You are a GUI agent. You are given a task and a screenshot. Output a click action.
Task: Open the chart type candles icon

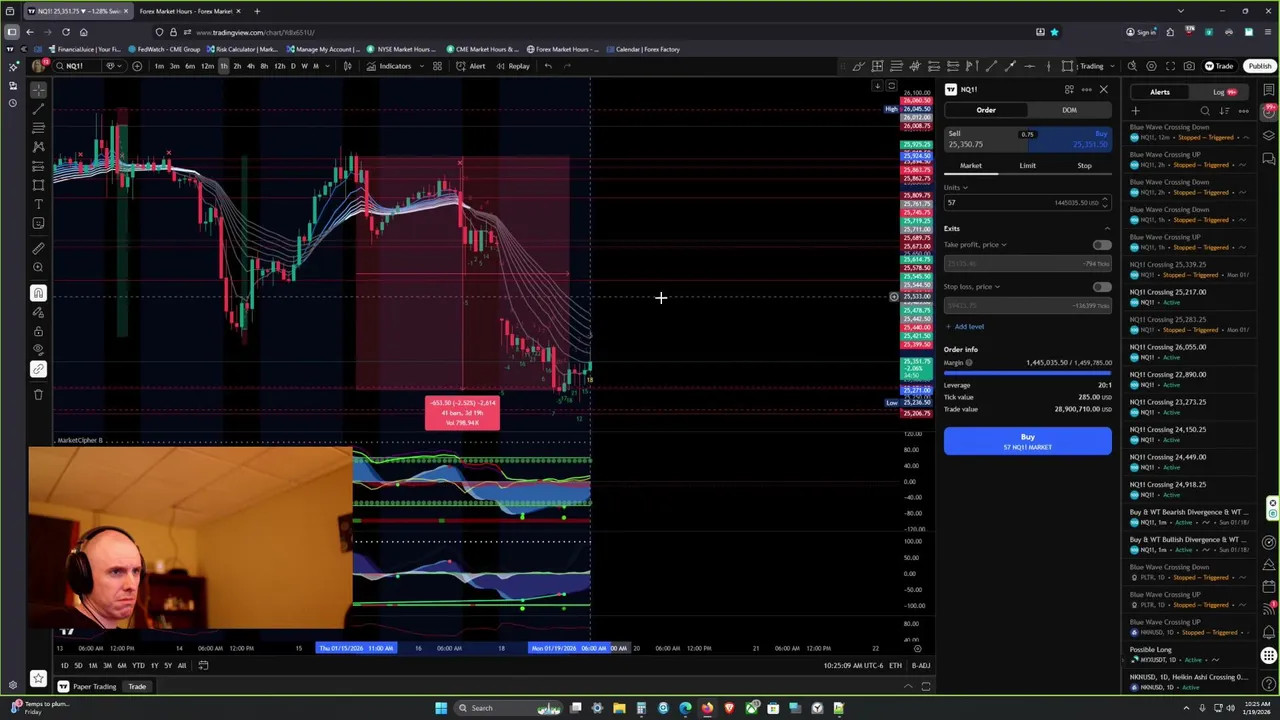coord(347,66)
